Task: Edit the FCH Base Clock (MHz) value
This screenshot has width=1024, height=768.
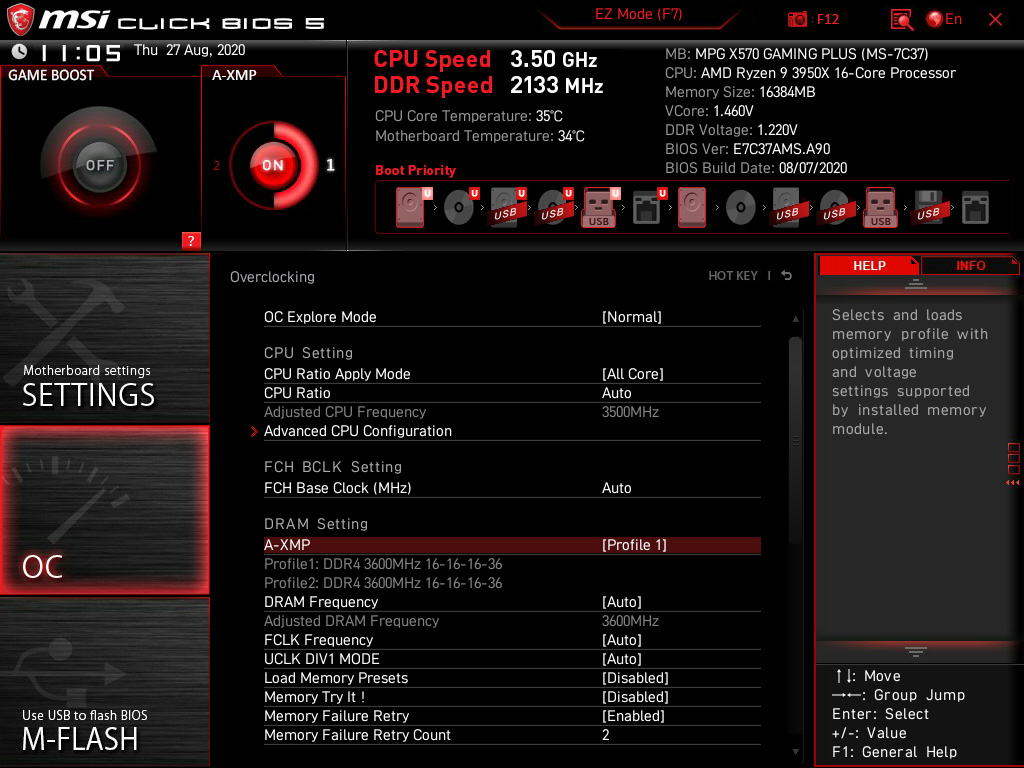Action: 616,488
